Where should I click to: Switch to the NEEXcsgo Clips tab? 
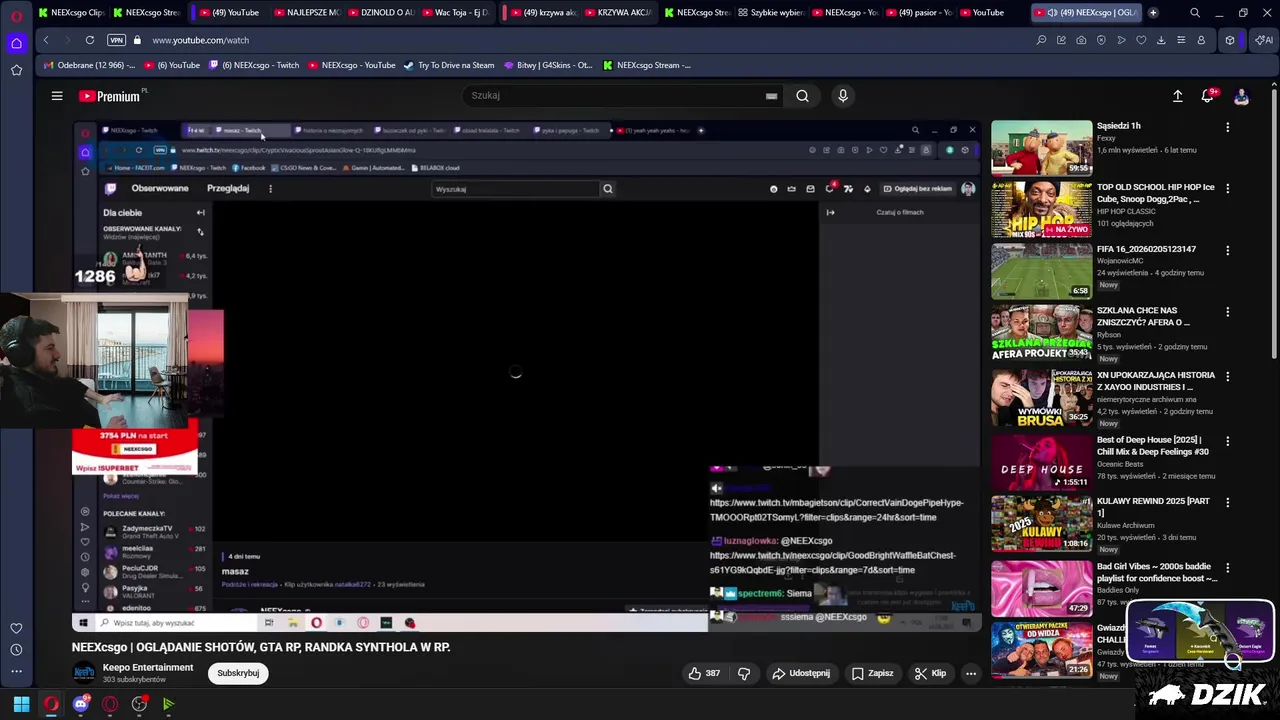pyautogui.click(x=70, y=13)
